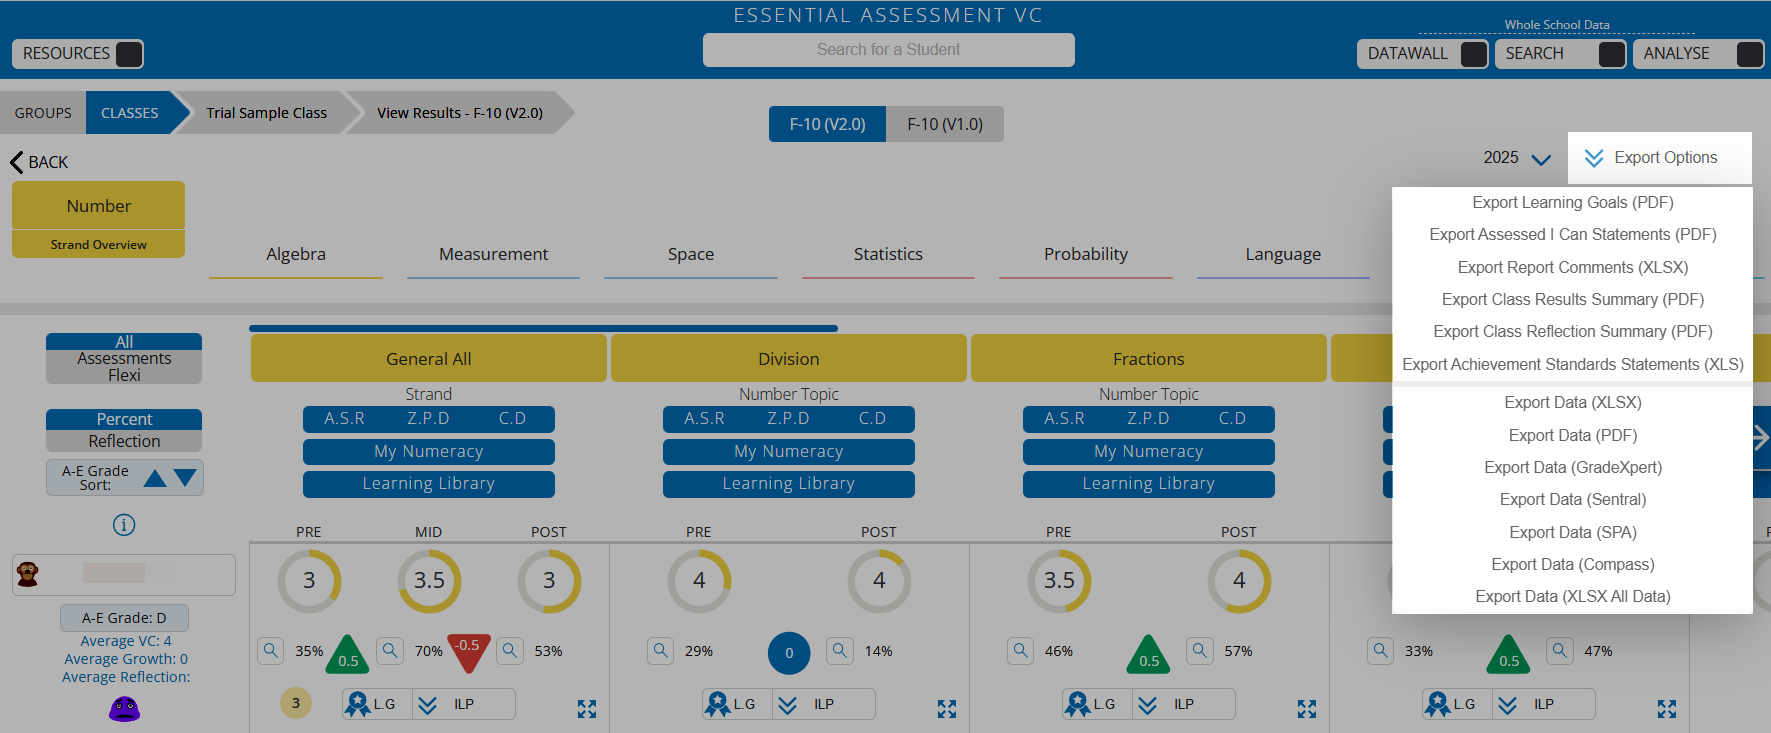Expand General All column fullscreen icon
Viewport: 1771px width, 733px height.
click(x=587, y=709)
